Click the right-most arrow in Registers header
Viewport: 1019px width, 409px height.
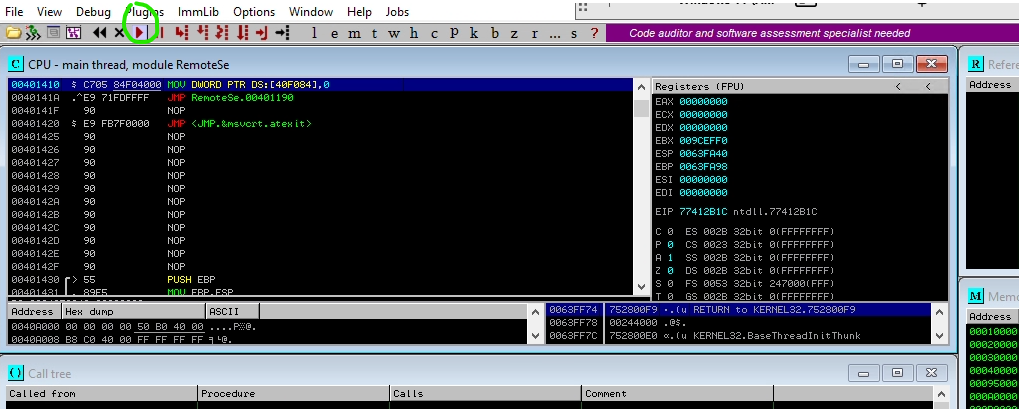point(927,86)
